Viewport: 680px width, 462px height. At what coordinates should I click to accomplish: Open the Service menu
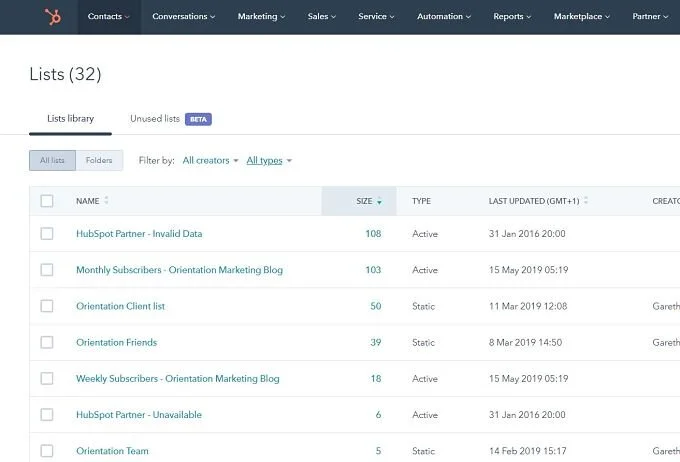[376, 16]
